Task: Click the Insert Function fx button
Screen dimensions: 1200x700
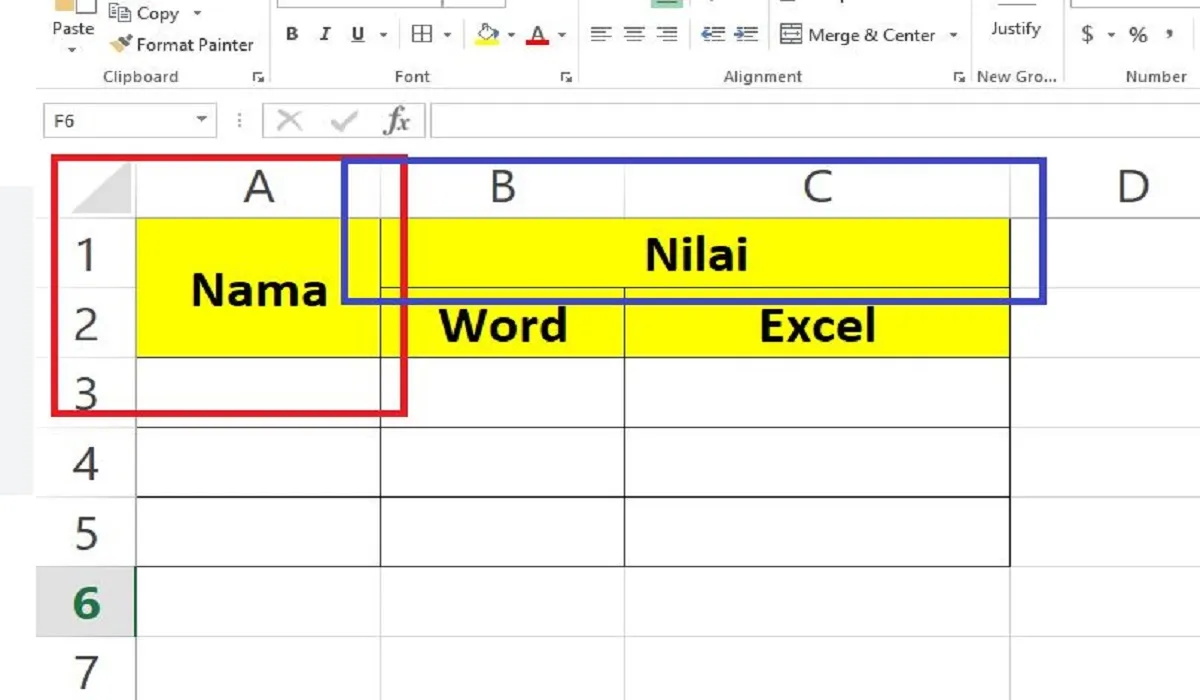Action: (x=398, y=119)
